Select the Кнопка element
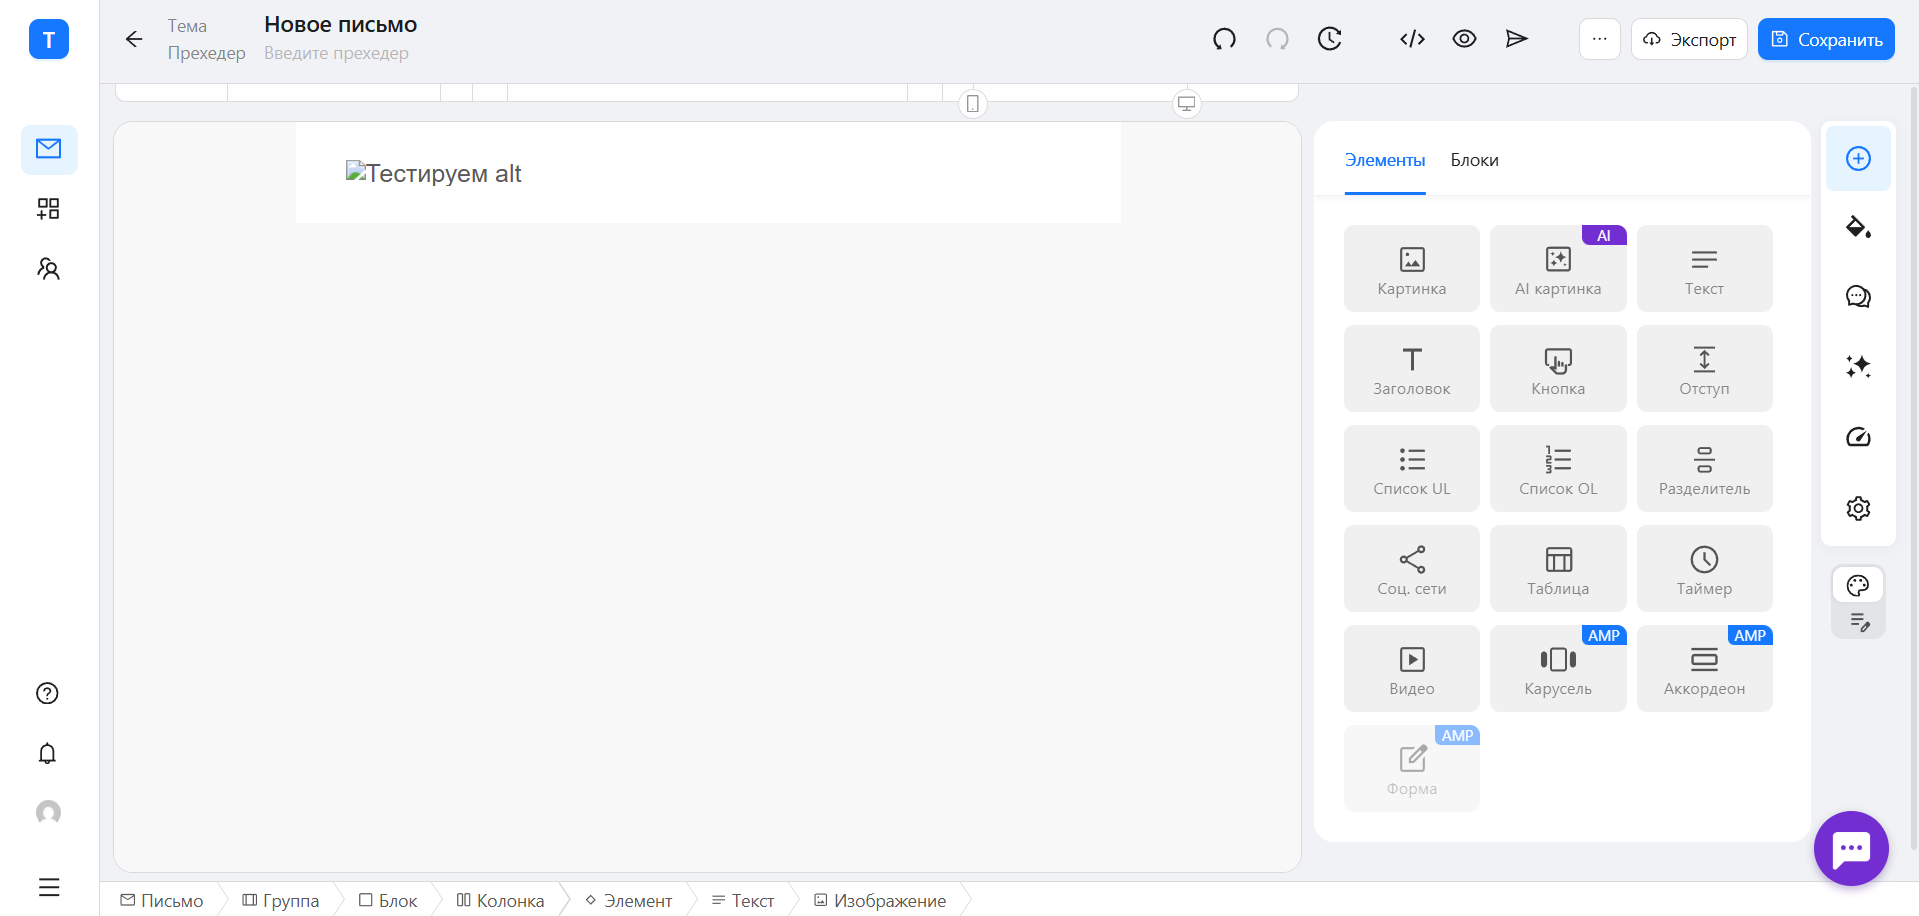Screen dimensions: 1919x916 click(1558, 368)
